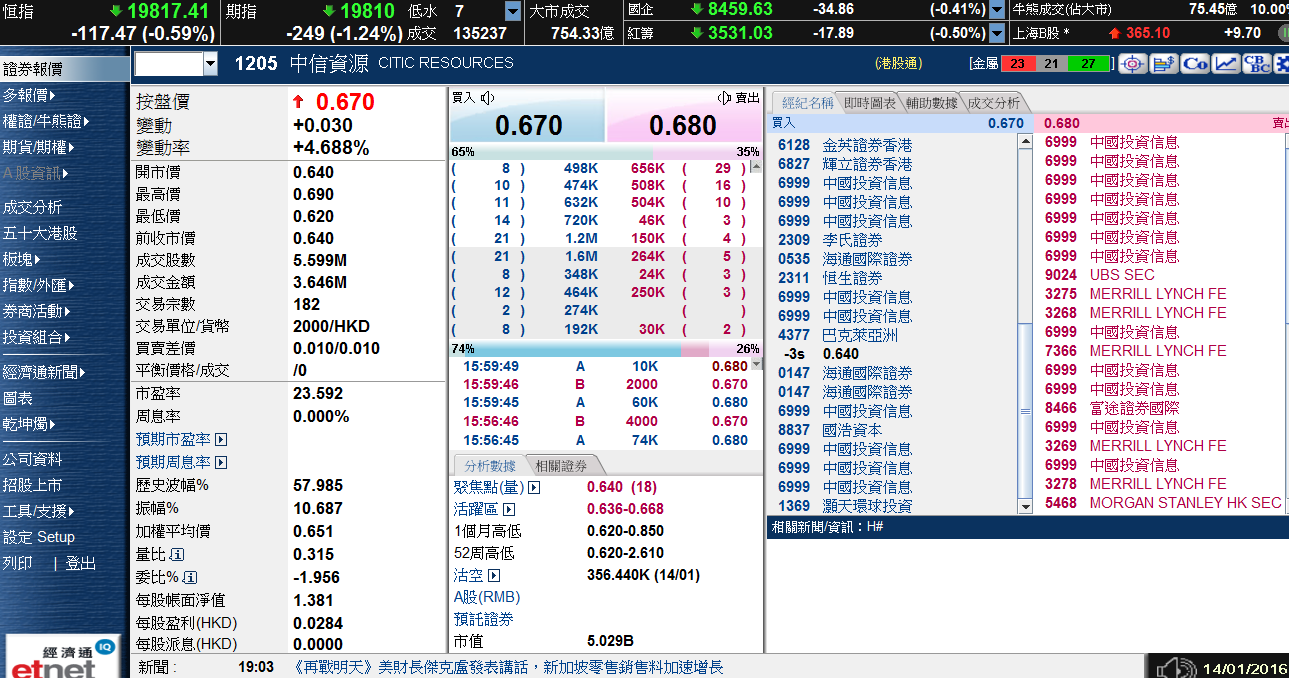Switch to the 相關證券 tab
The width and height of the screenshot is (1289, 678).
(x=562, y=465)
